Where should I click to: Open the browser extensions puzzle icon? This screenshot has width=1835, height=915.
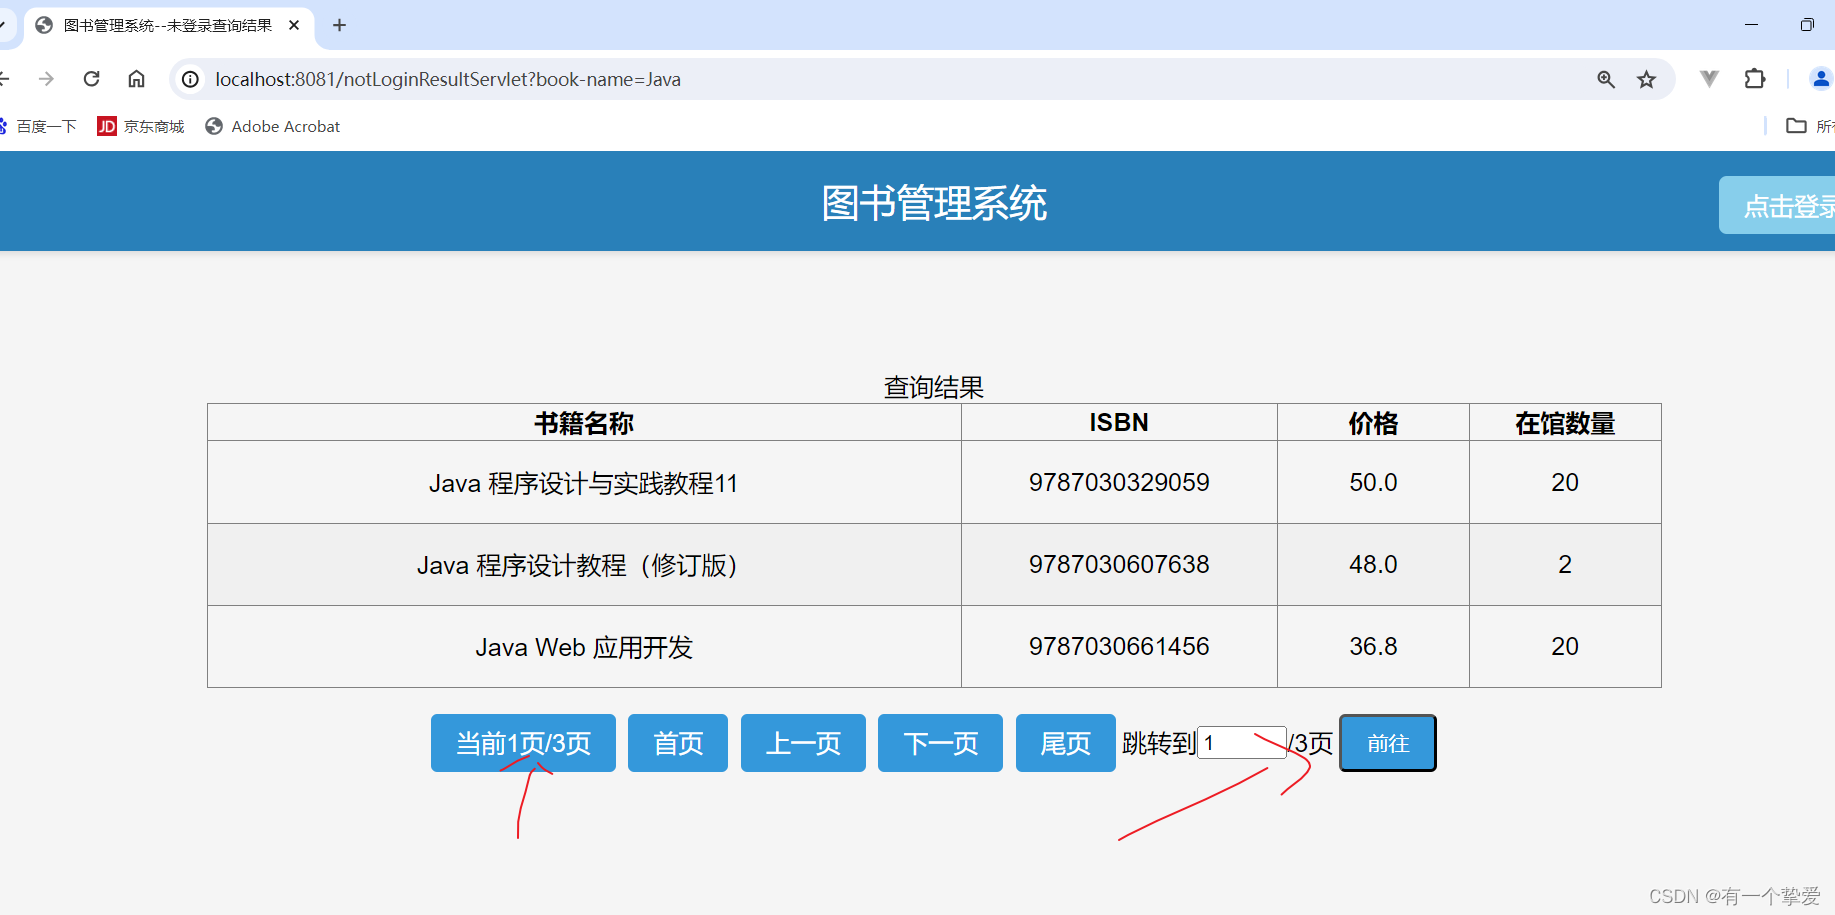pos(1754,79)
